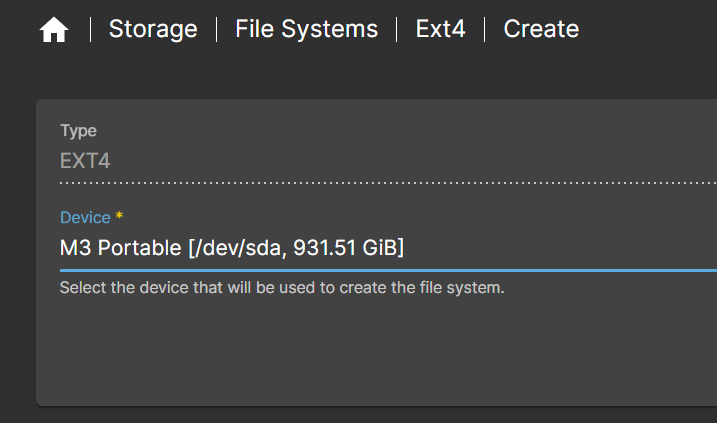The height and width of the screenshot is (423, 717).
Task: Click the dotted underline beneath EXT4
Action: coord(388,183)
